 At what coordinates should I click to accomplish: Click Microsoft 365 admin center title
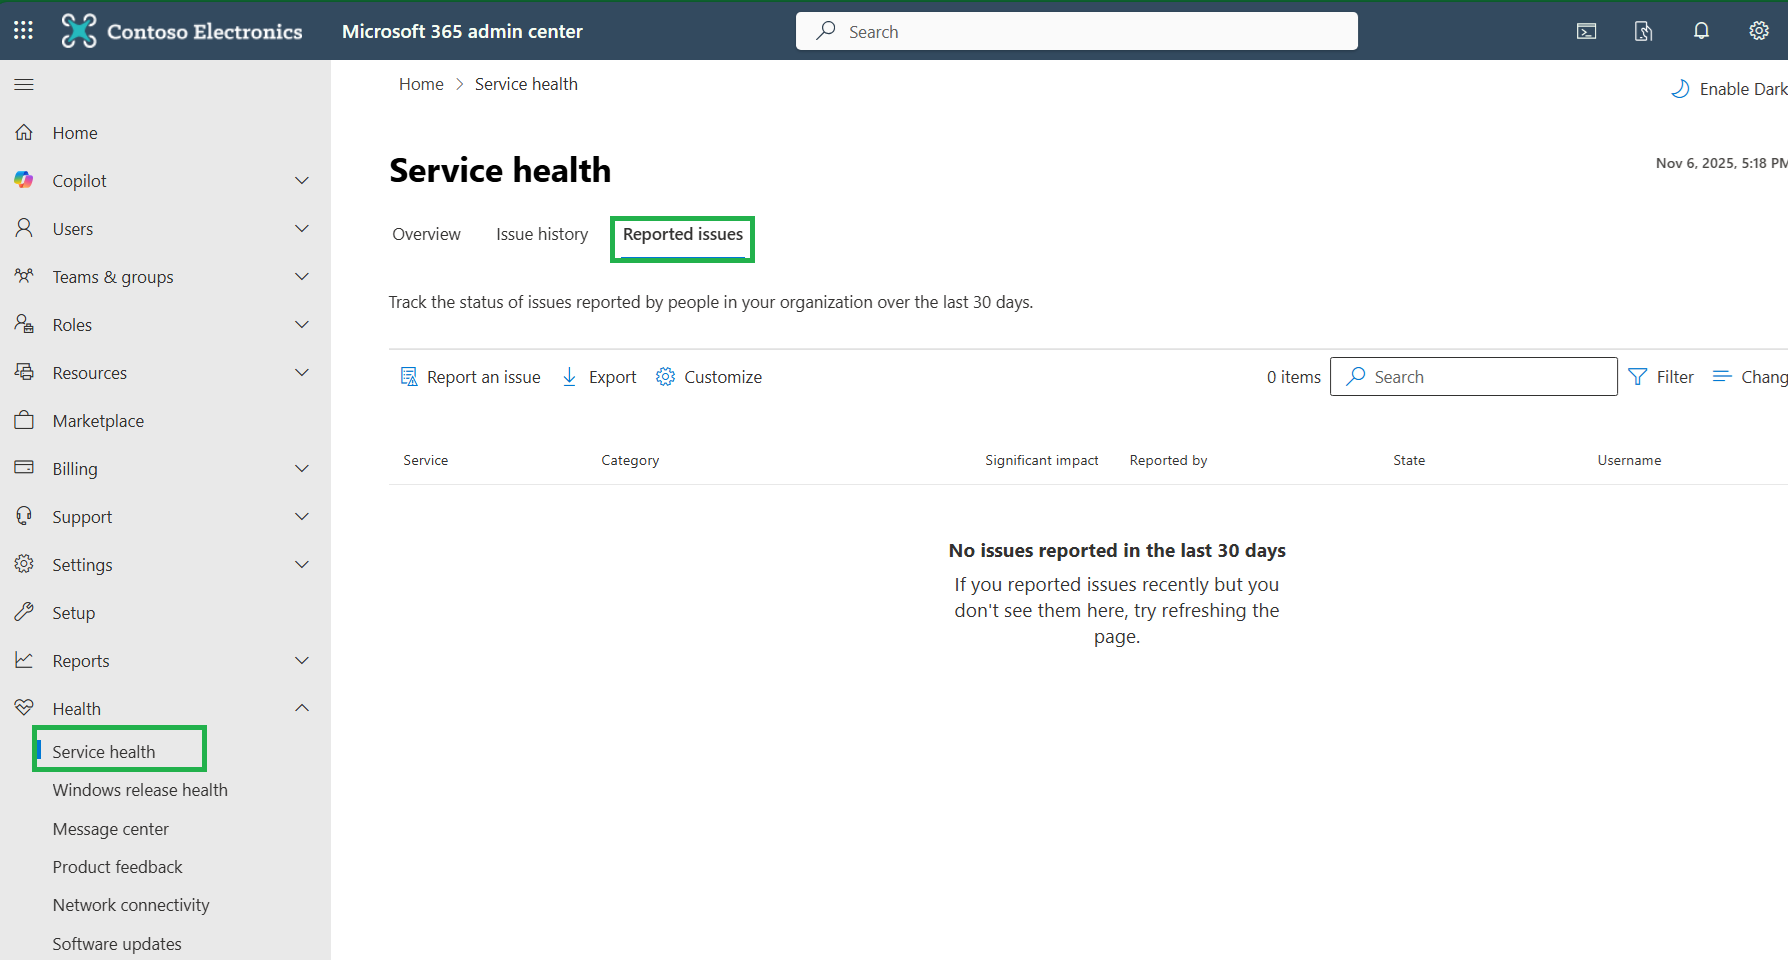tap(462, 31)
